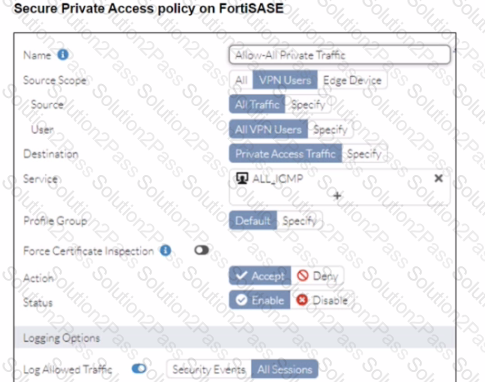Add a service with the plus icon
The image size is (485, 382).
337,196
